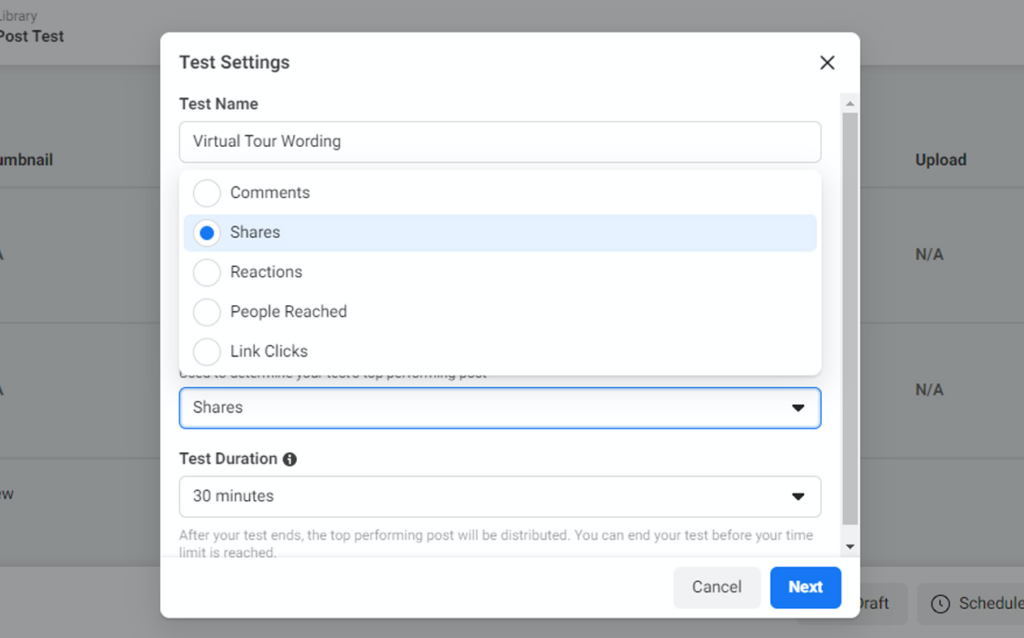Click the scrollbar up arrow

pyautogui.click(x=850, y=102)
